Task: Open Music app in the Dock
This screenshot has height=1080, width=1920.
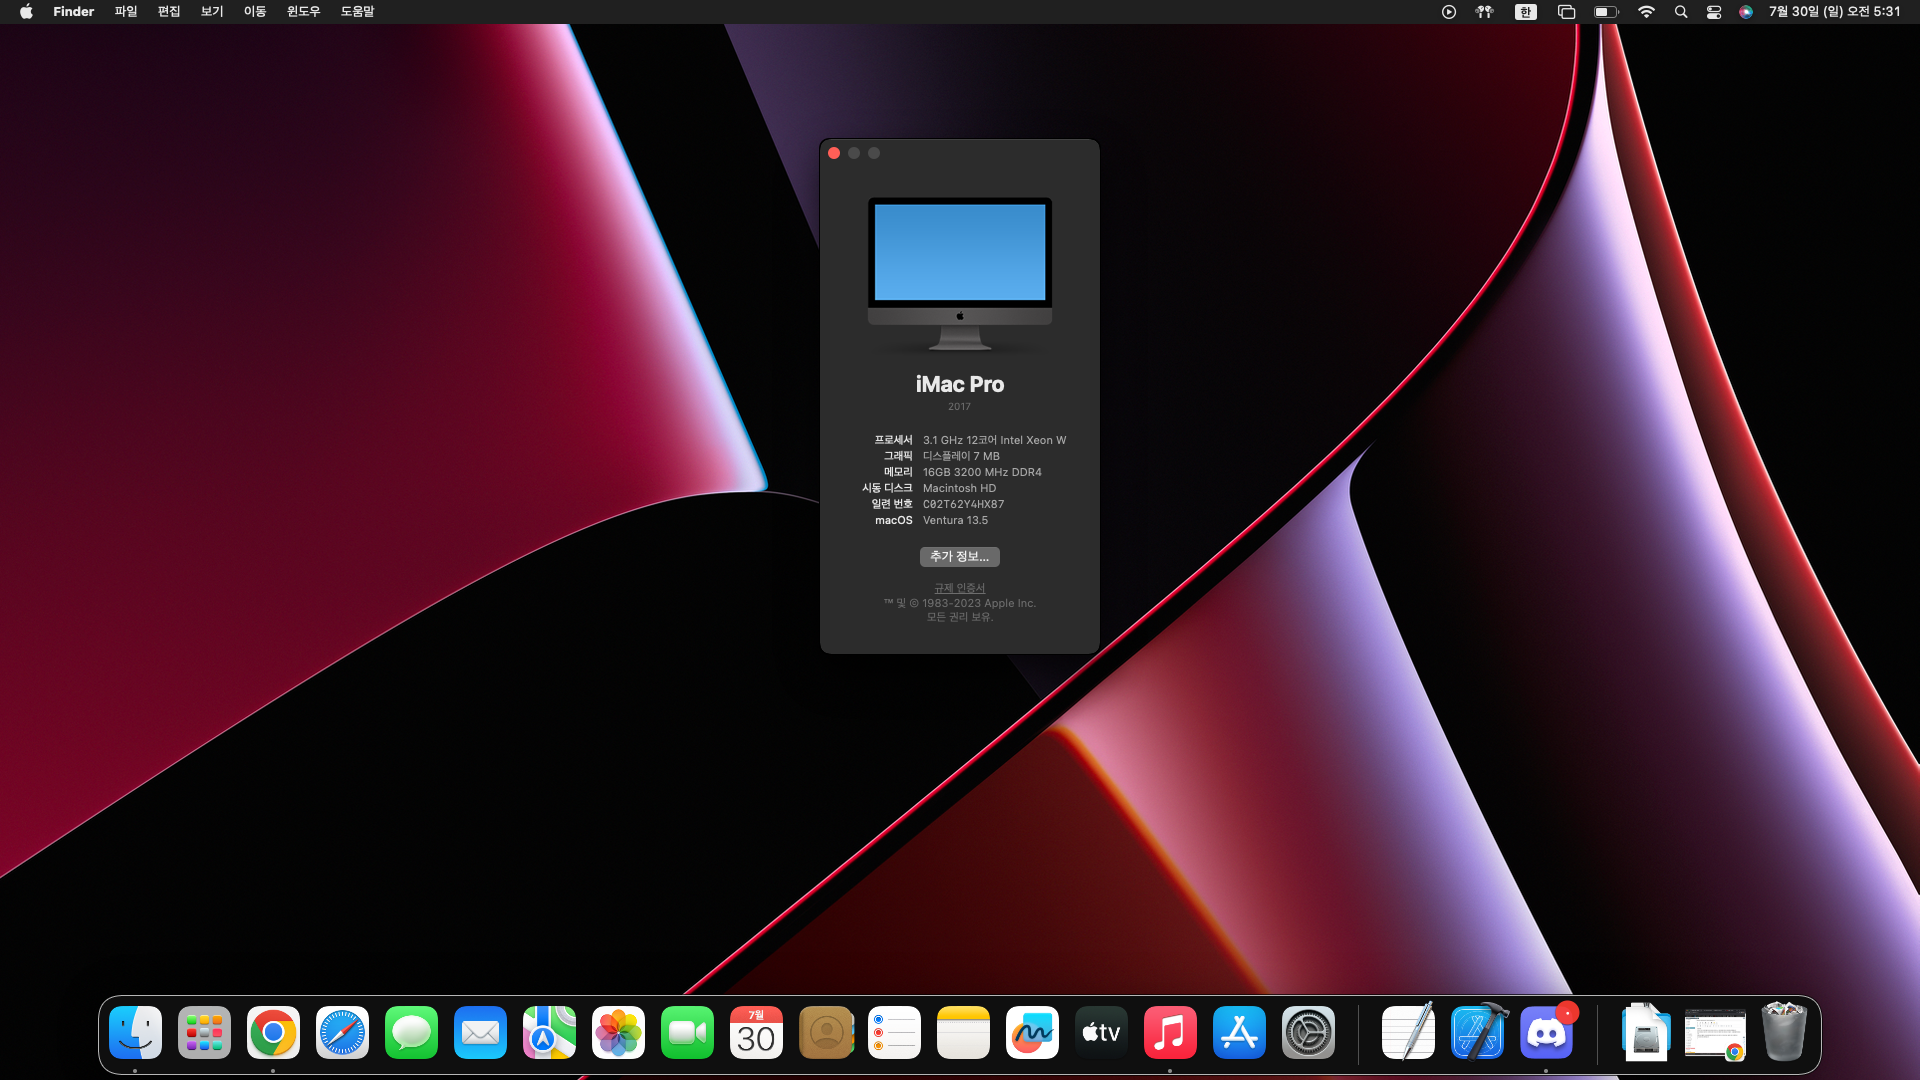Action: (1170, 1033)
